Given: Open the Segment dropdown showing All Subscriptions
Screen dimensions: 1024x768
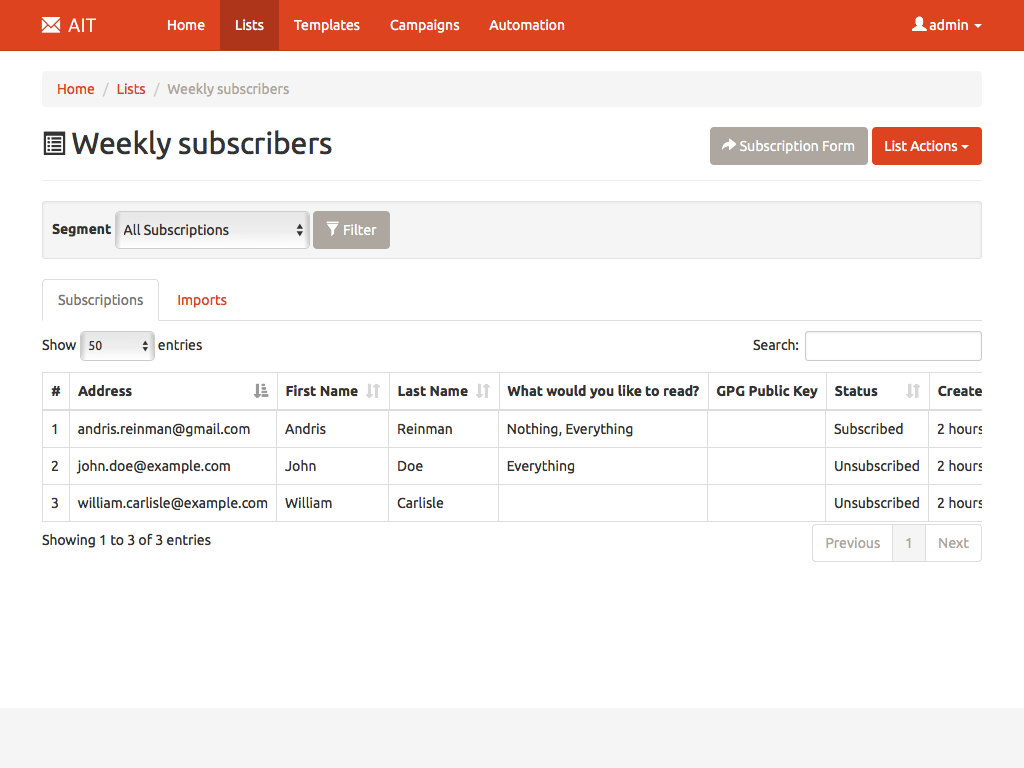Looking at the screenshot, I should (x=213, y=230).
